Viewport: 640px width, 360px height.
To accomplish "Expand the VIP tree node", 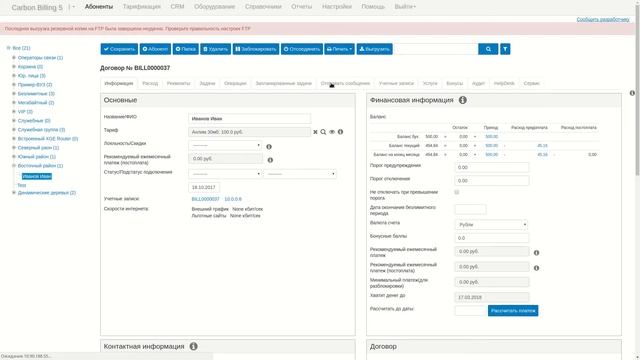I will pyautogui.click(x=14, y=111).
